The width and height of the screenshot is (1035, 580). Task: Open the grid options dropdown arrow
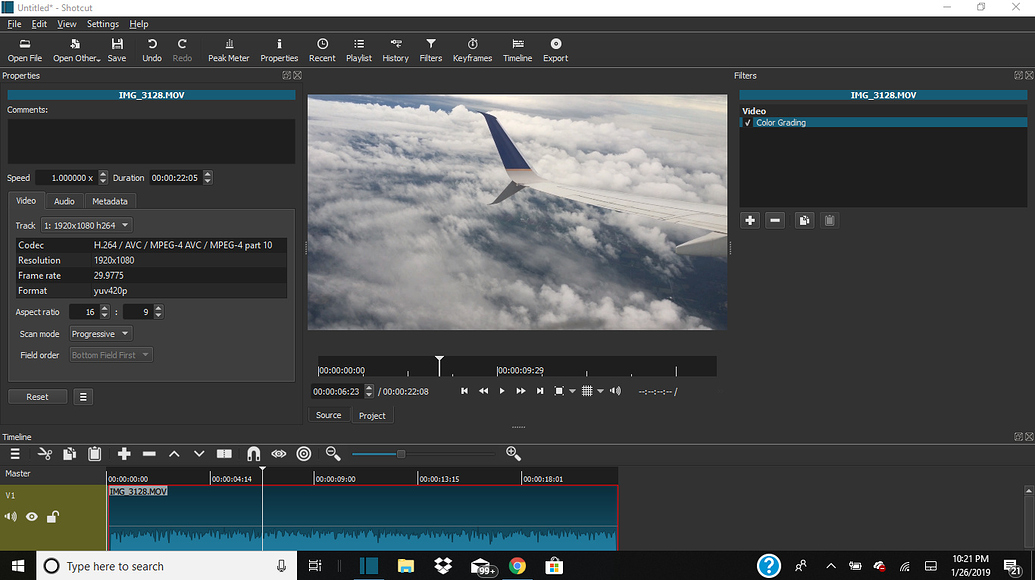pos(600,391)
